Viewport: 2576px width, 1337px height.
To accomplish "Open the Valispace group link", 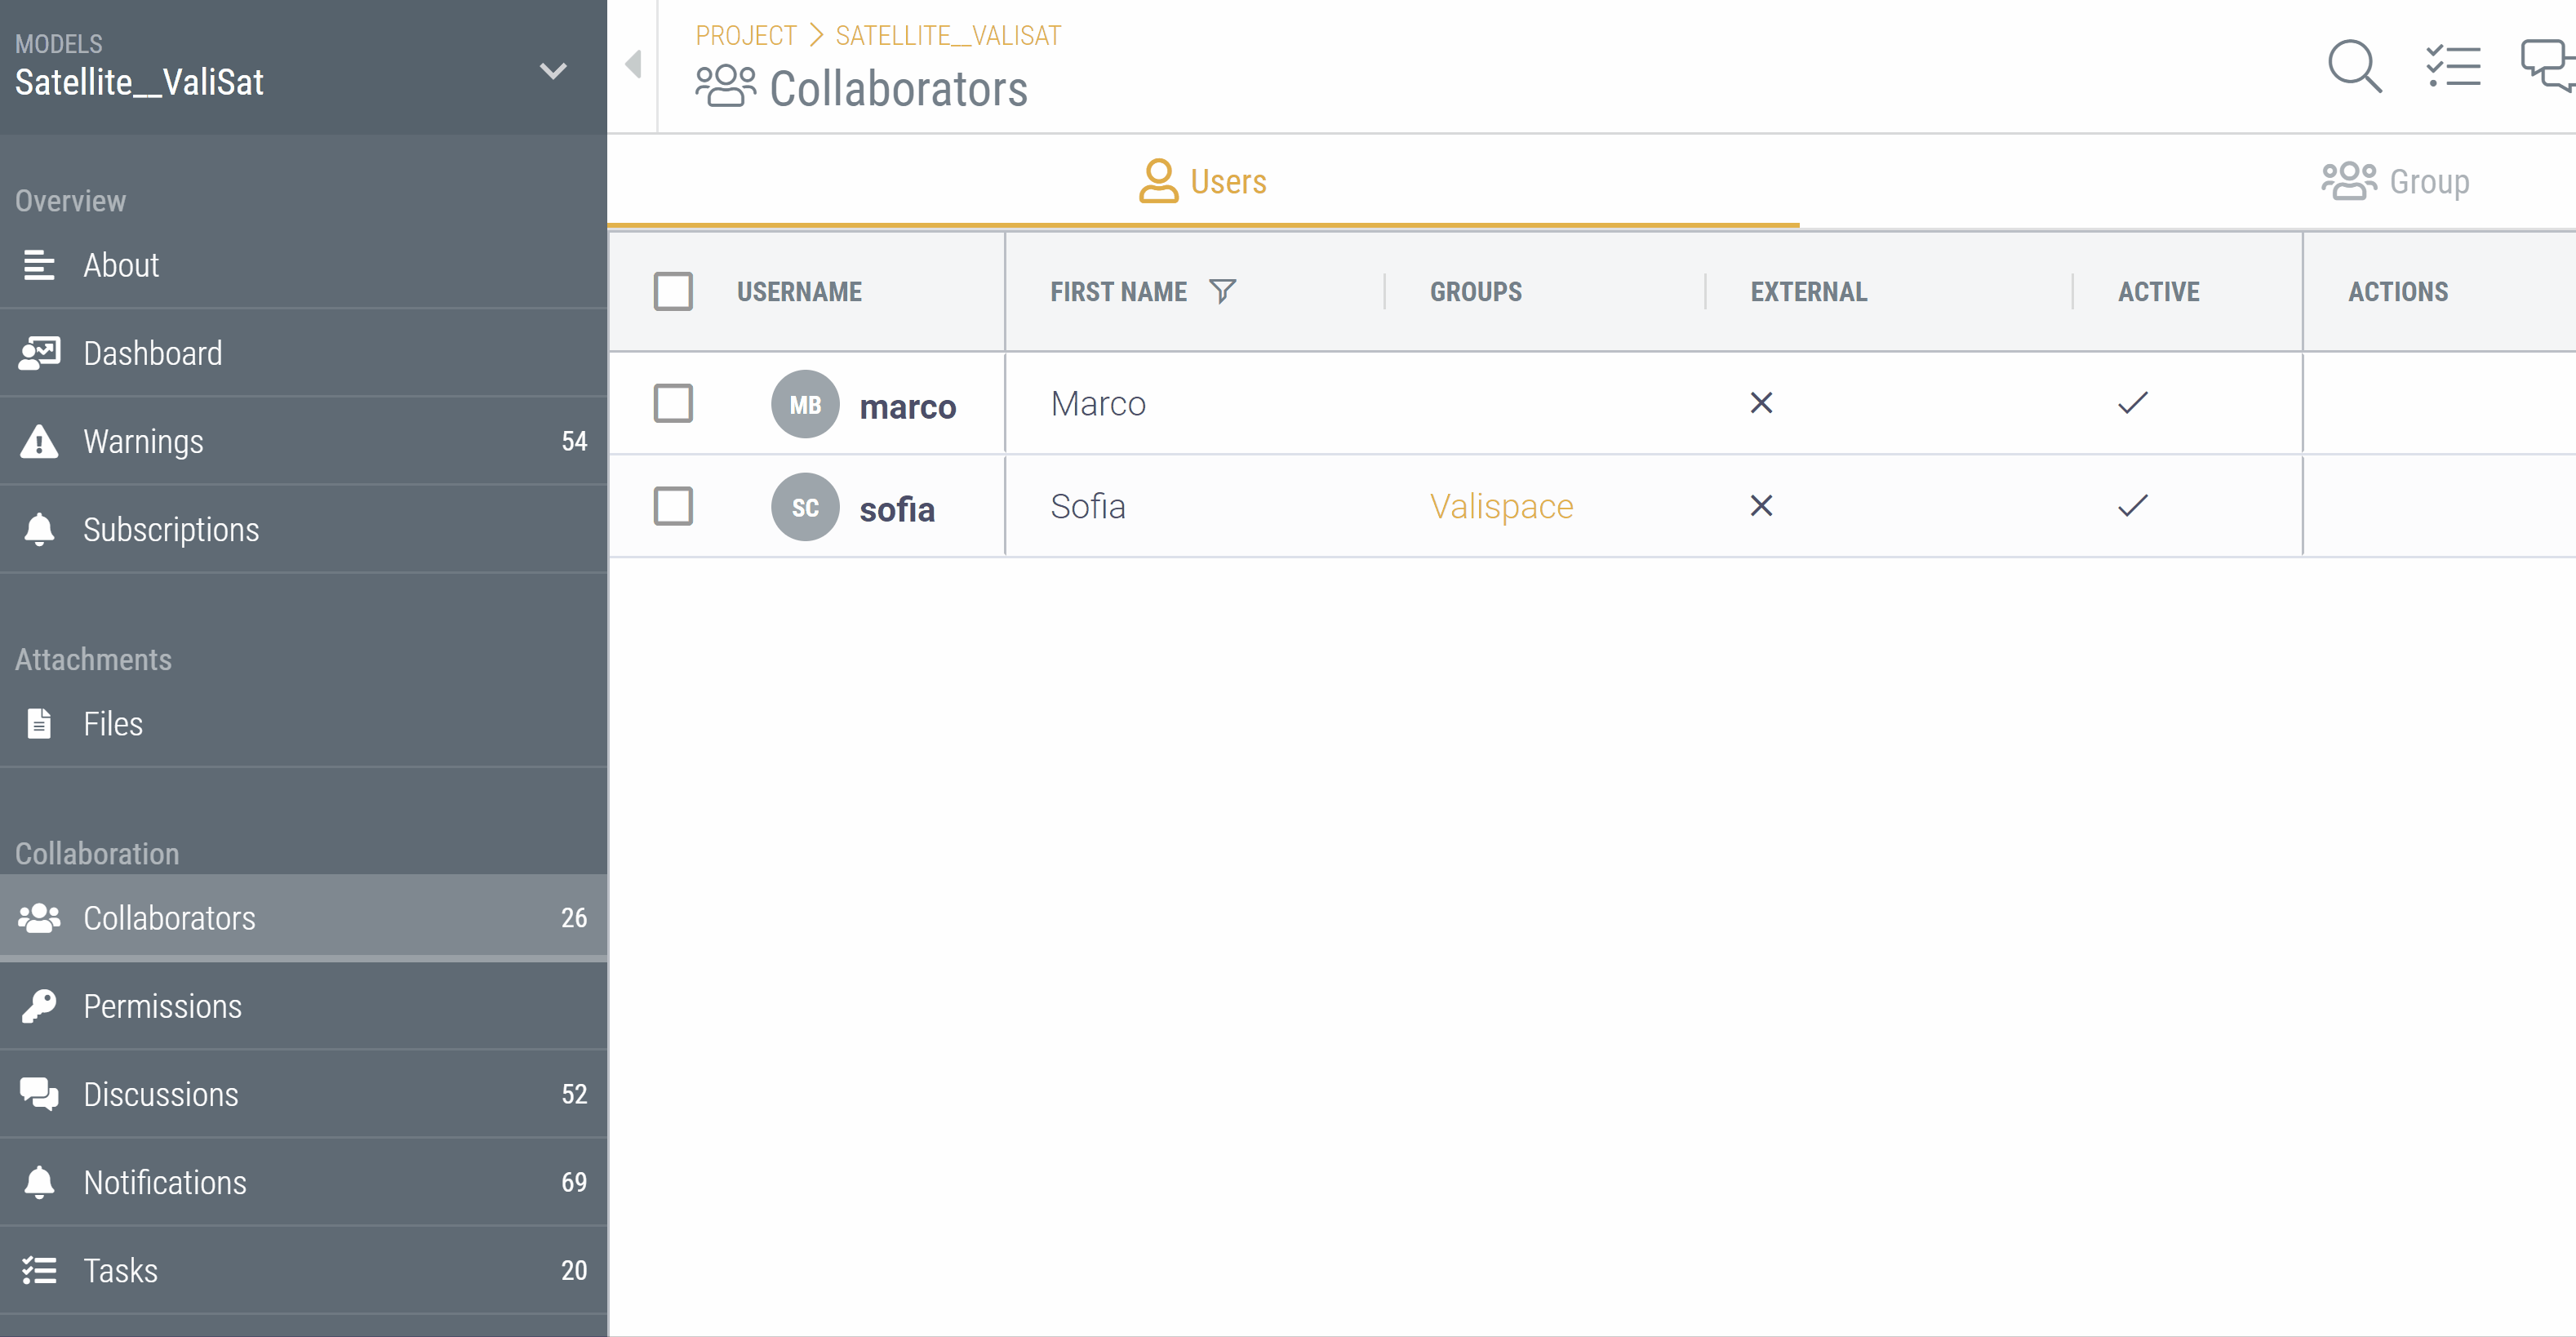I will (1501, 507).
